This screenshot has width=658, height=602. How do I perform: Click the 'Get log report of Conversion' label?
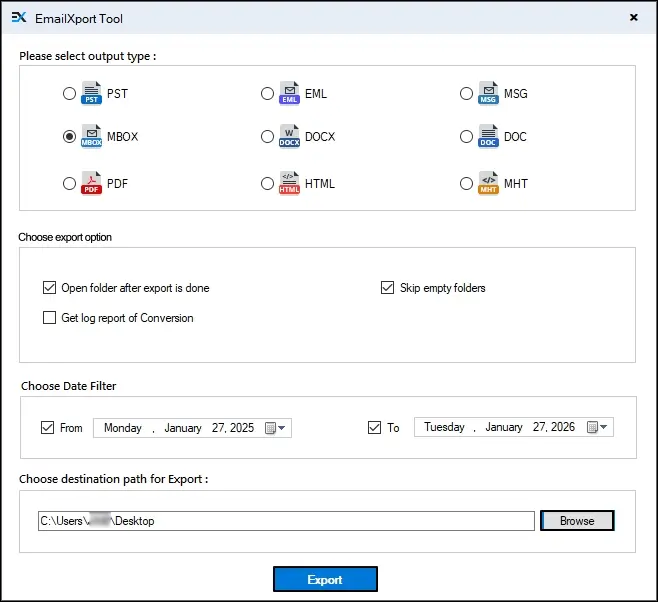(128, 318)
